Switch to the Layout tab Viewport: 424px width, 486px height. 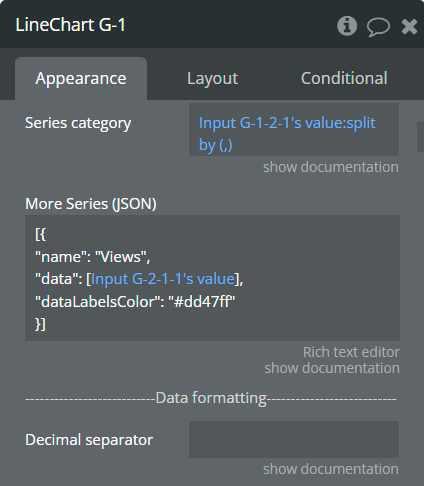(x=212, y=78)
